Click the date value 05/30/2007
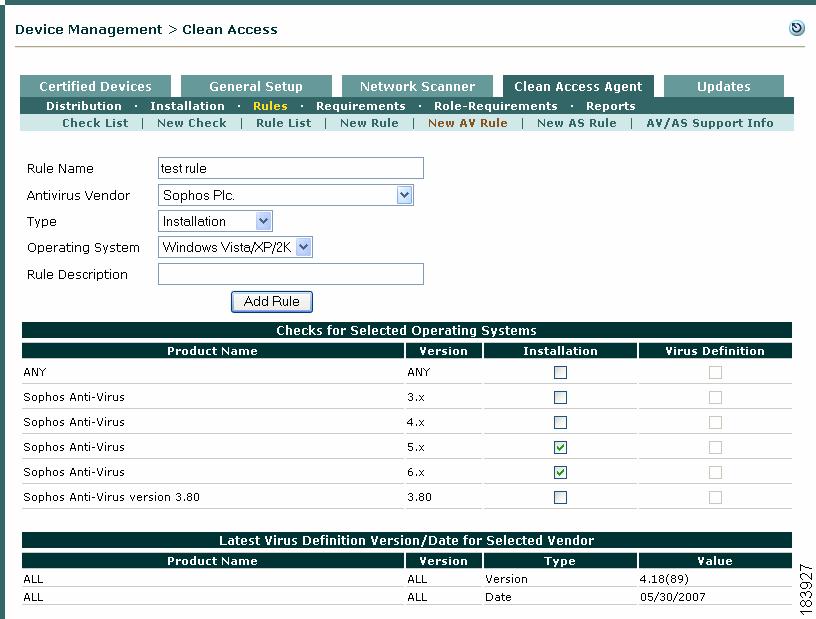The image size is (816, 619). click(673, 597)
